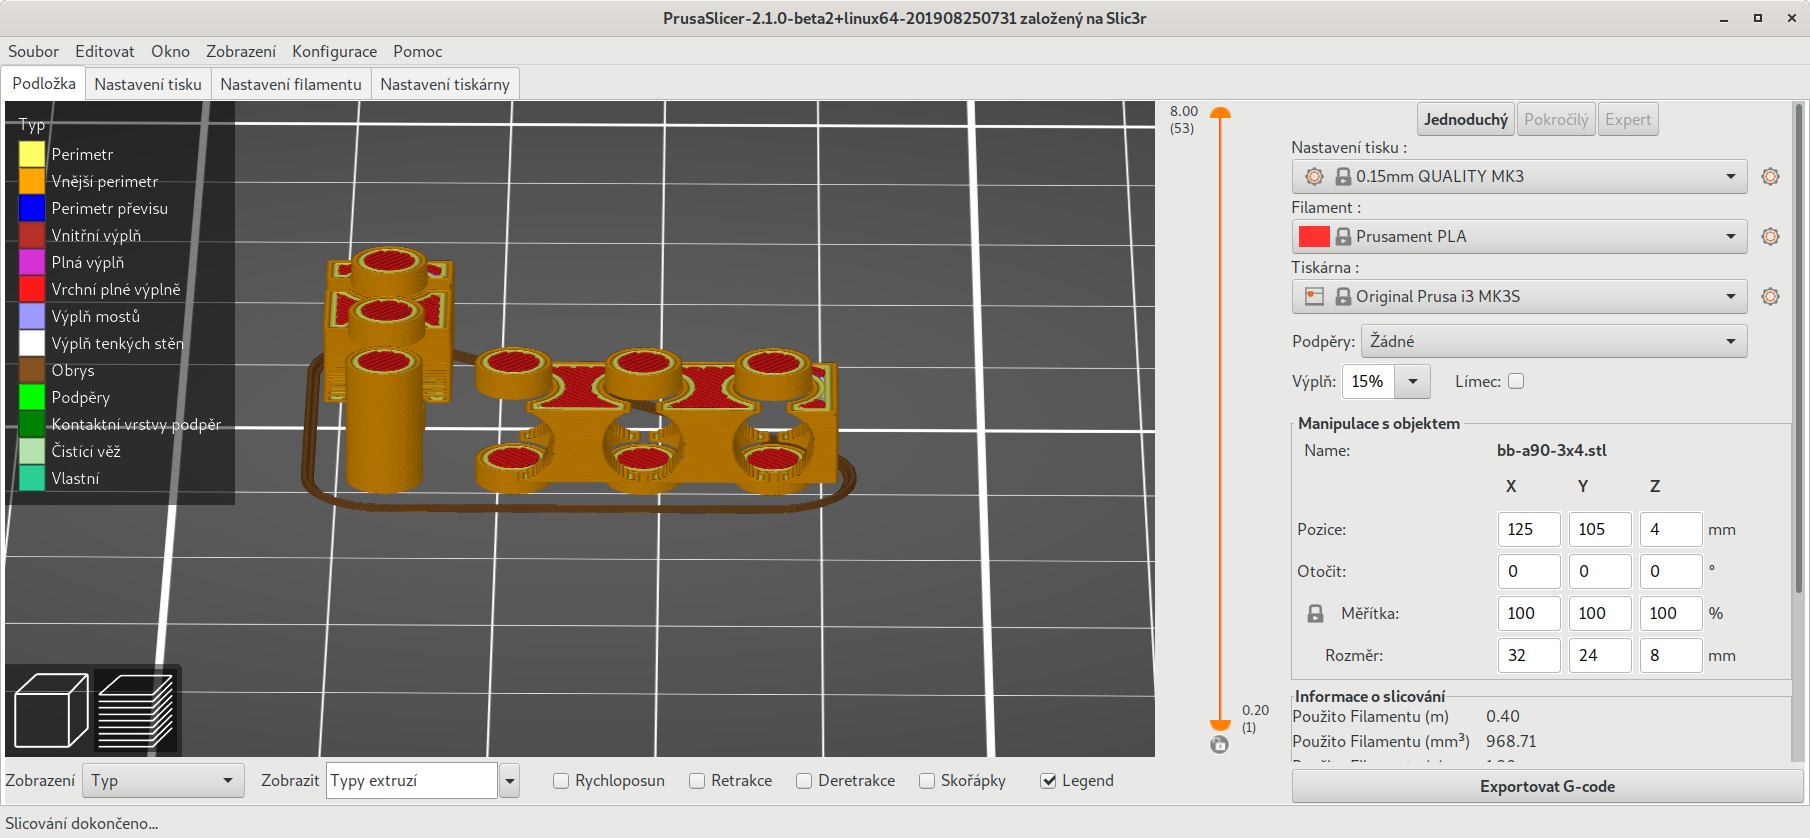The image size is (1810, 838).
Task: Open the Okno menu
Action: (170, 51)
